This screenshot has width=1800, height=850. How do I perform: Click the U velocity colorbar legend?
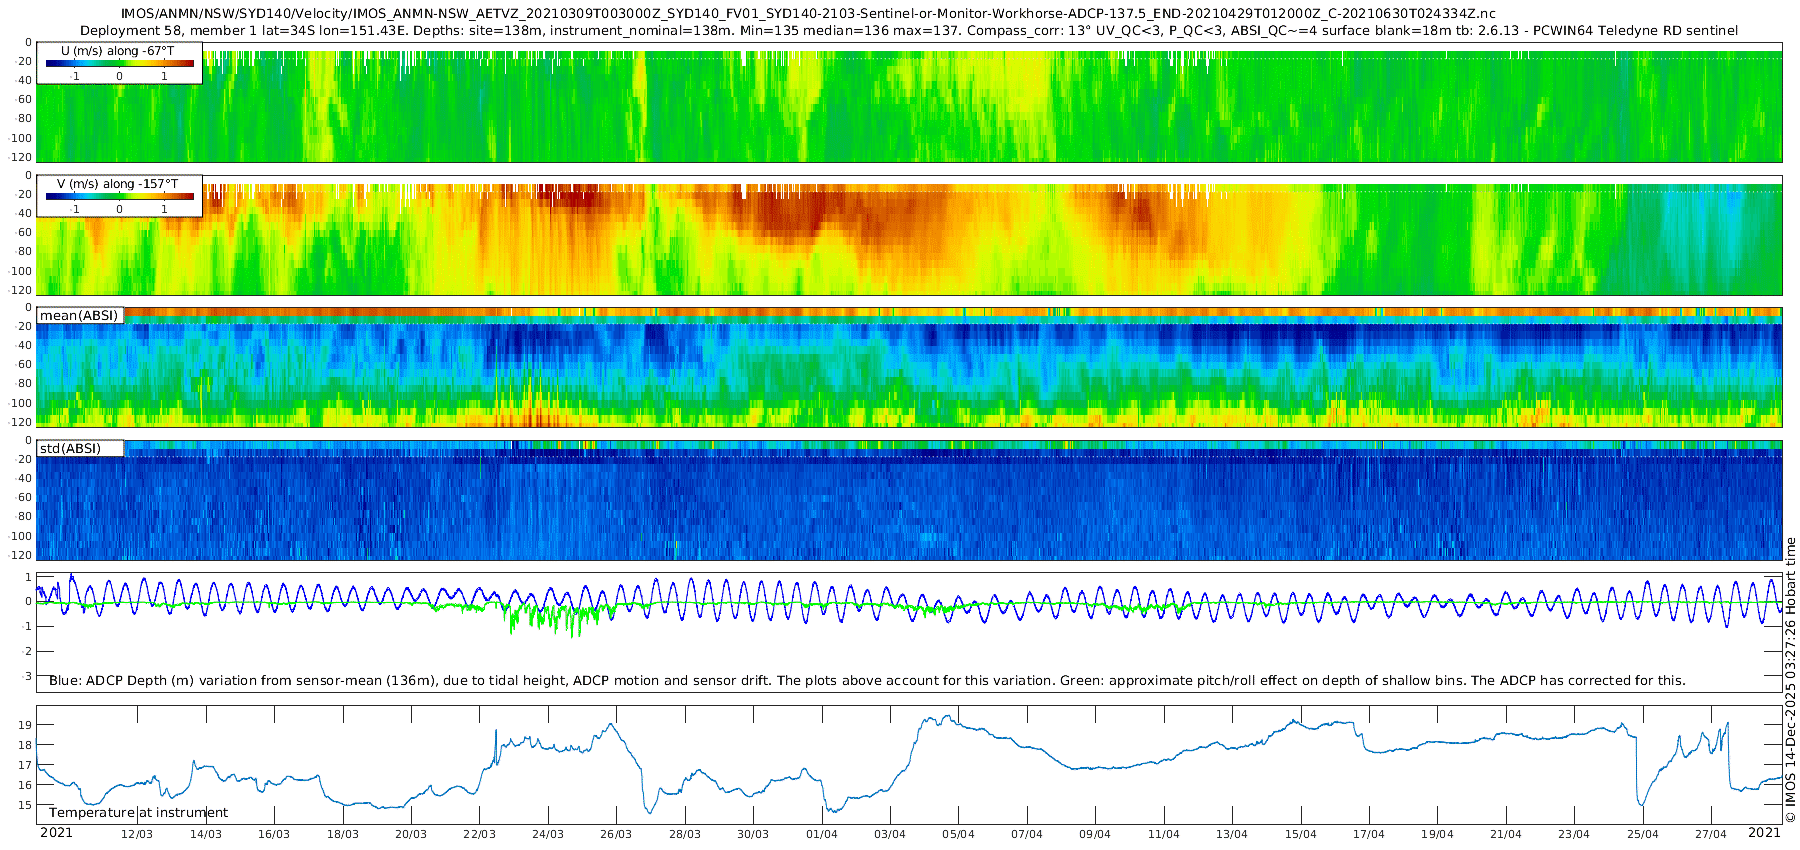(x=119, y=64)
